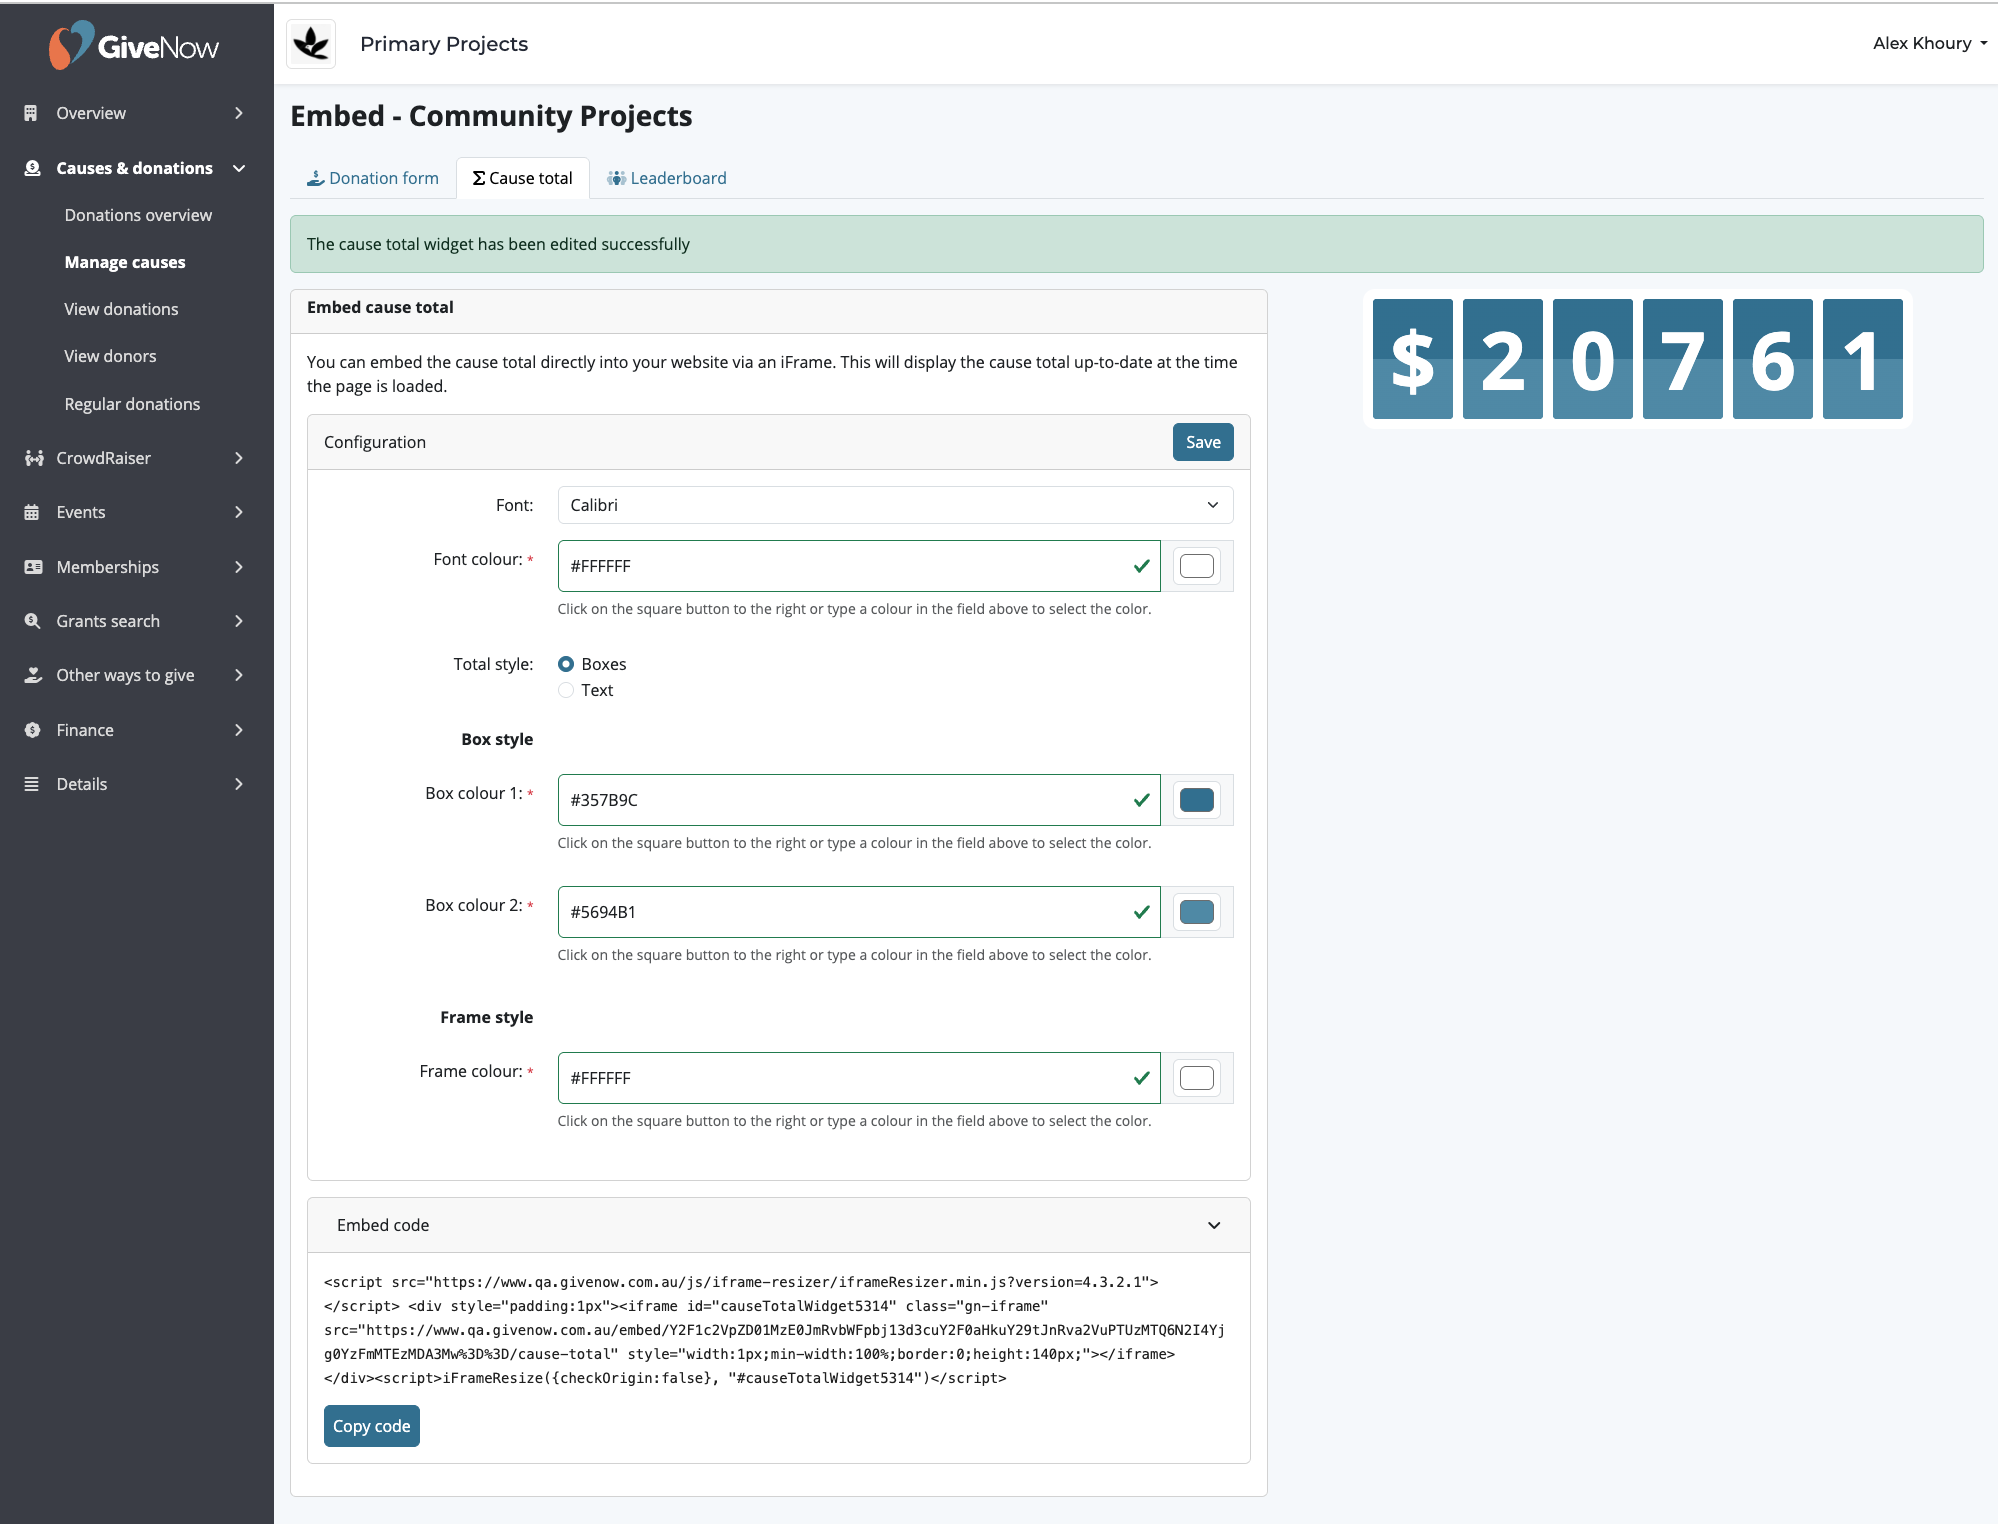Click the Finance dollar icon
1998x1524 pixels.
click(32, 730)
